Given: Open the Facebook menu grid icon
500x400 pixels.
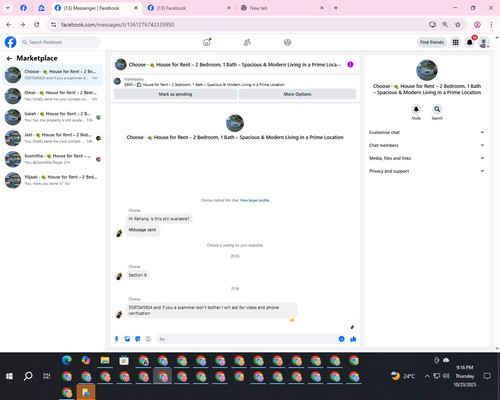Looking at the screenshot, I should [x=455, y=42].
